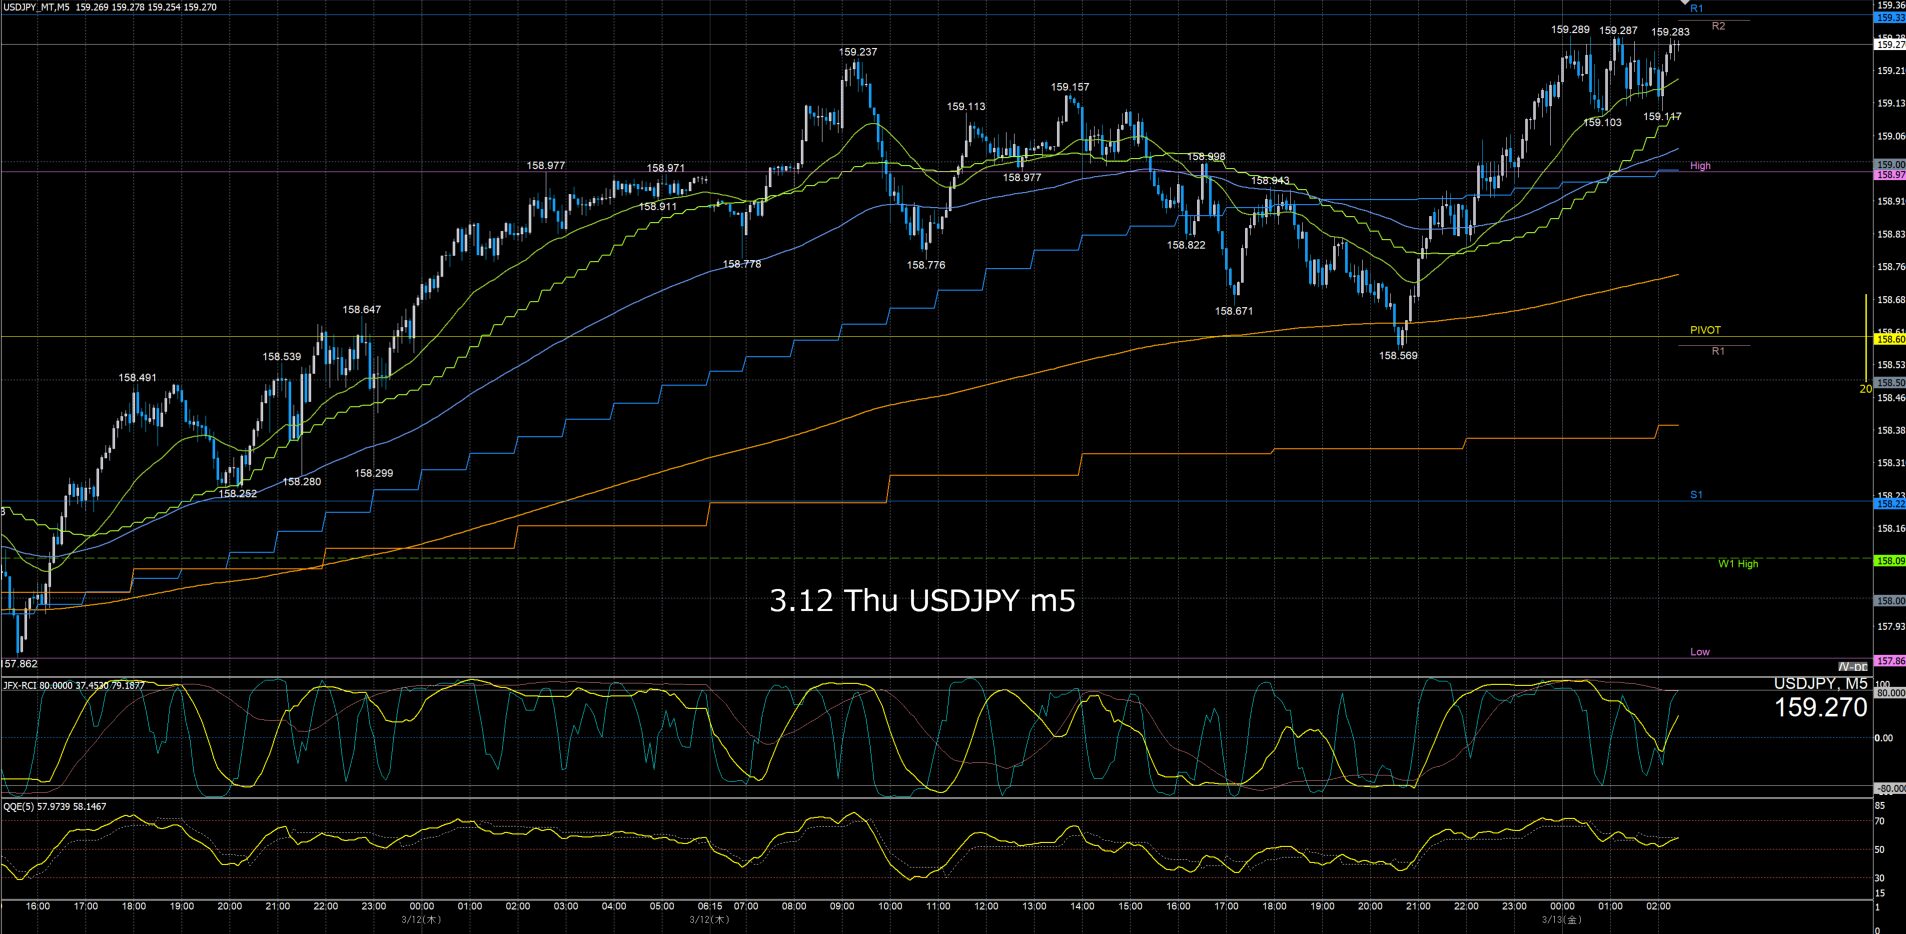Screen dimensions: 1906x934
Task: Click the PIVOT line label
Action: 1705,330
